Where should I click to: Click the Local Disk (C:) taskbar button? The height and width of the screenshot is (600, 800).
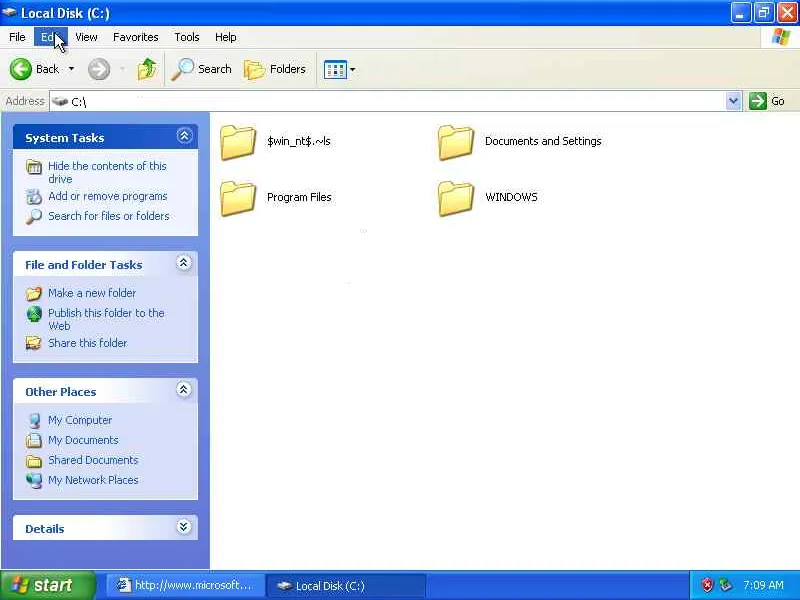click(x=346, y=585)
